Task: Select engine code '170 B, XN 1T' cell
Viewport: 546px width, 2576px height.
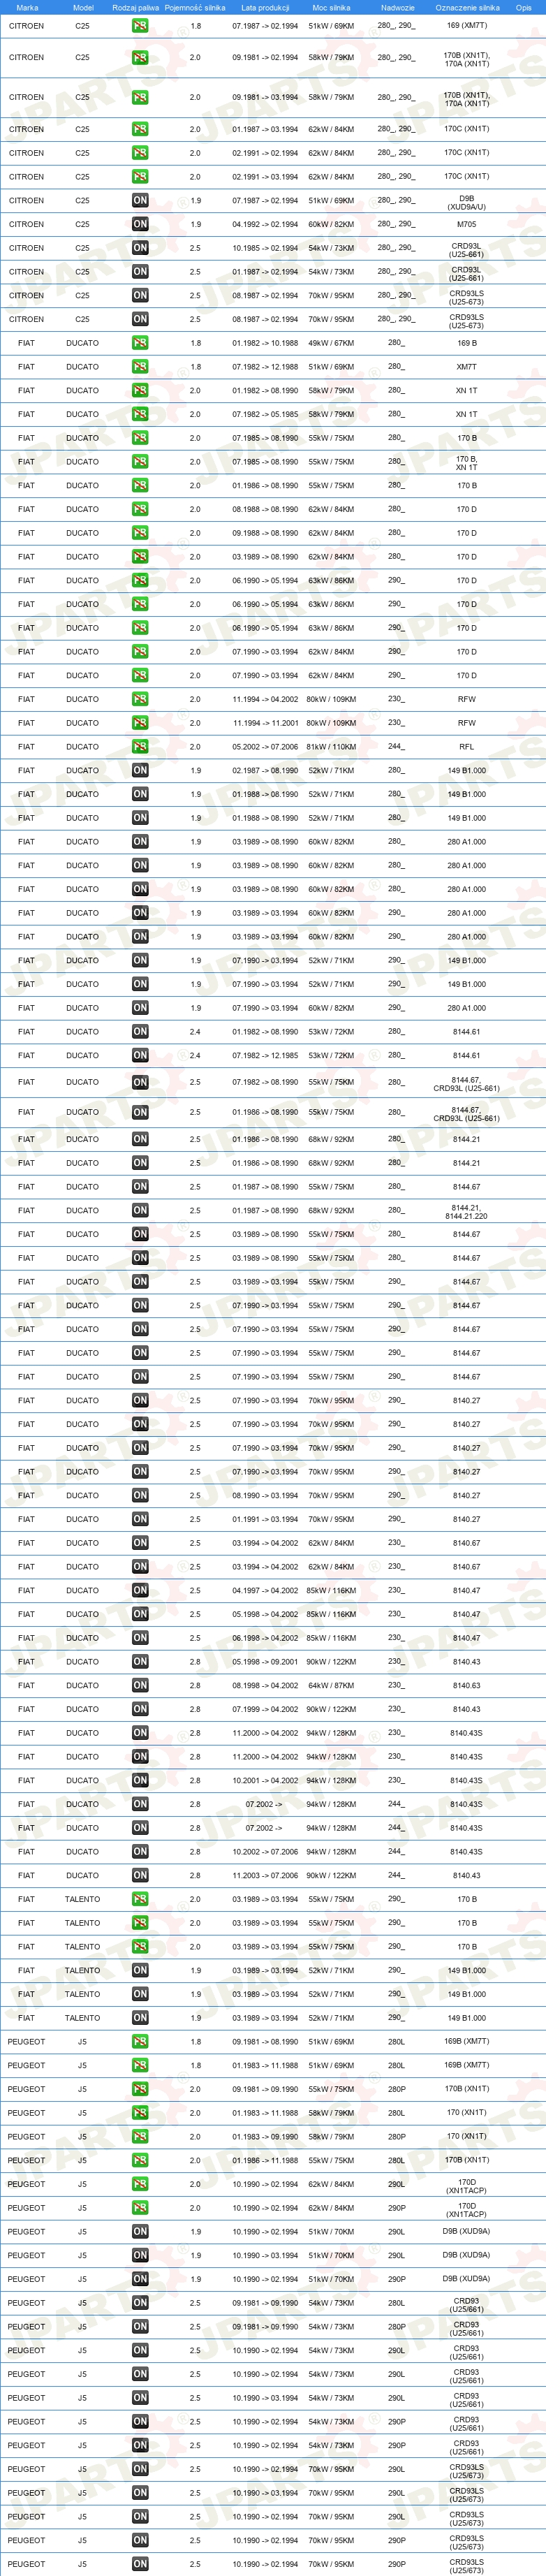Action: point(467,463)
